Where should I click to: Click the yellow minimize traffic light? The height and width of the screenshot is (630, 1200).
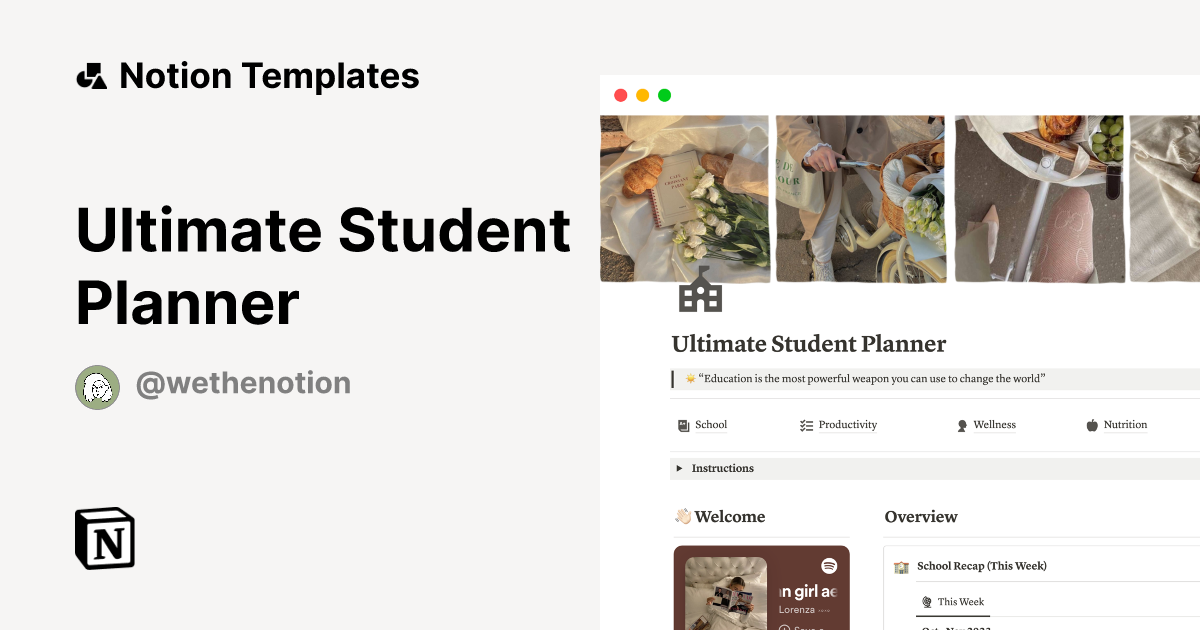[643, 94]
